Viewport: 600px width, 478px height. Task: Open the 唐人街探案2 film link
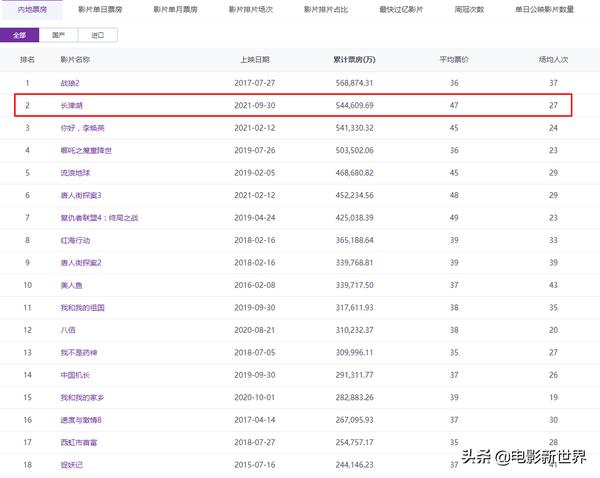point(81,263)
